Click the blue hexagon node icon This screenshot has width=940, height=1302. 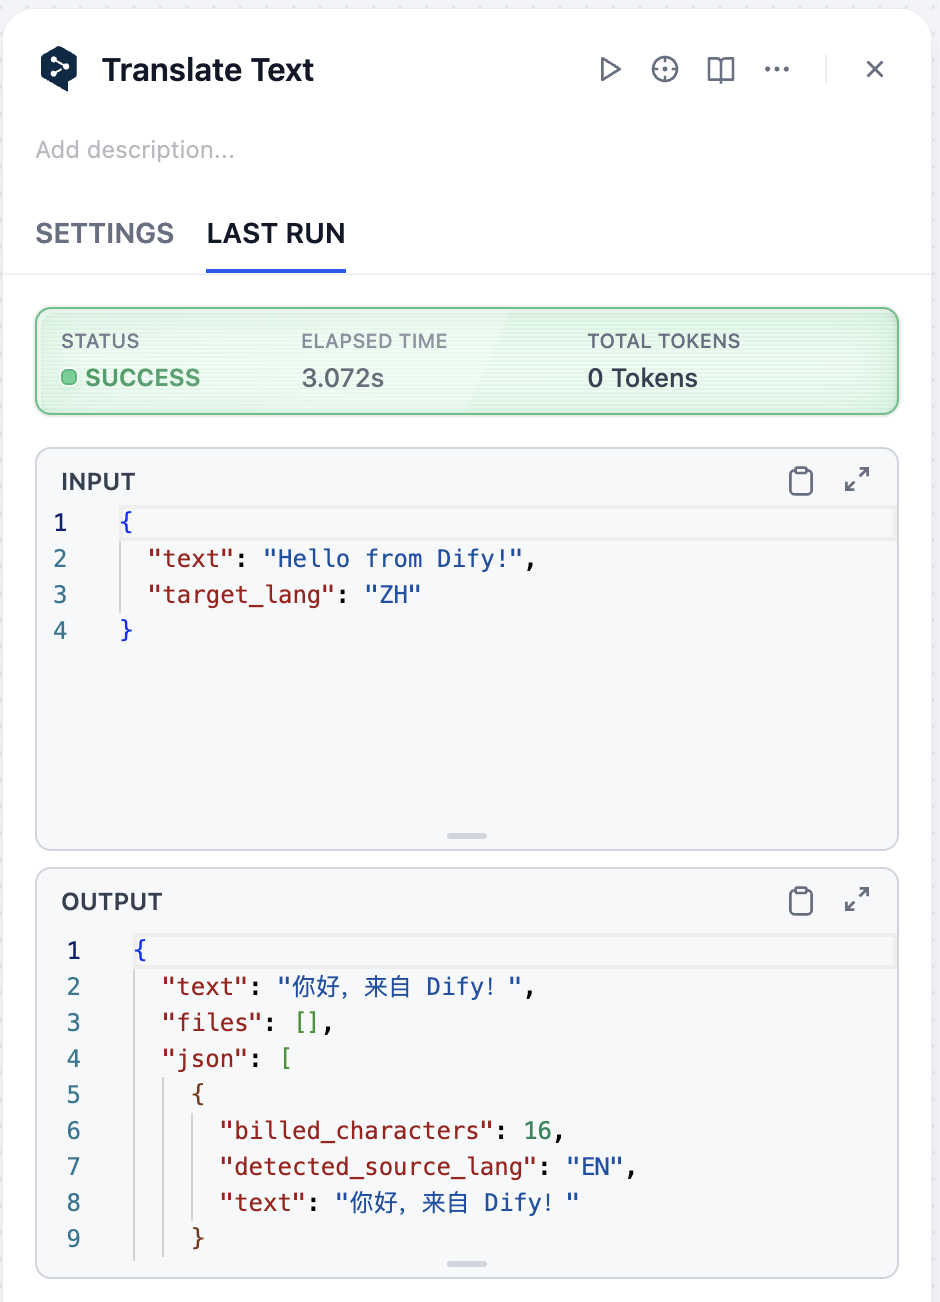59,69
